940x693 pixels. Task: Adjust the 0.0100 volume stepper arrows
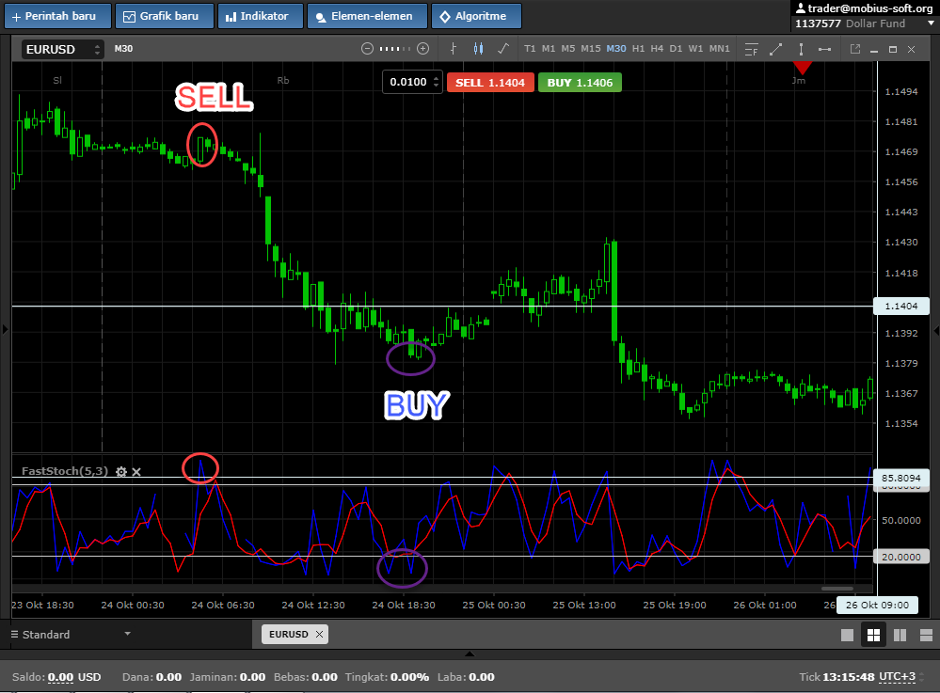tap(436, 82)
